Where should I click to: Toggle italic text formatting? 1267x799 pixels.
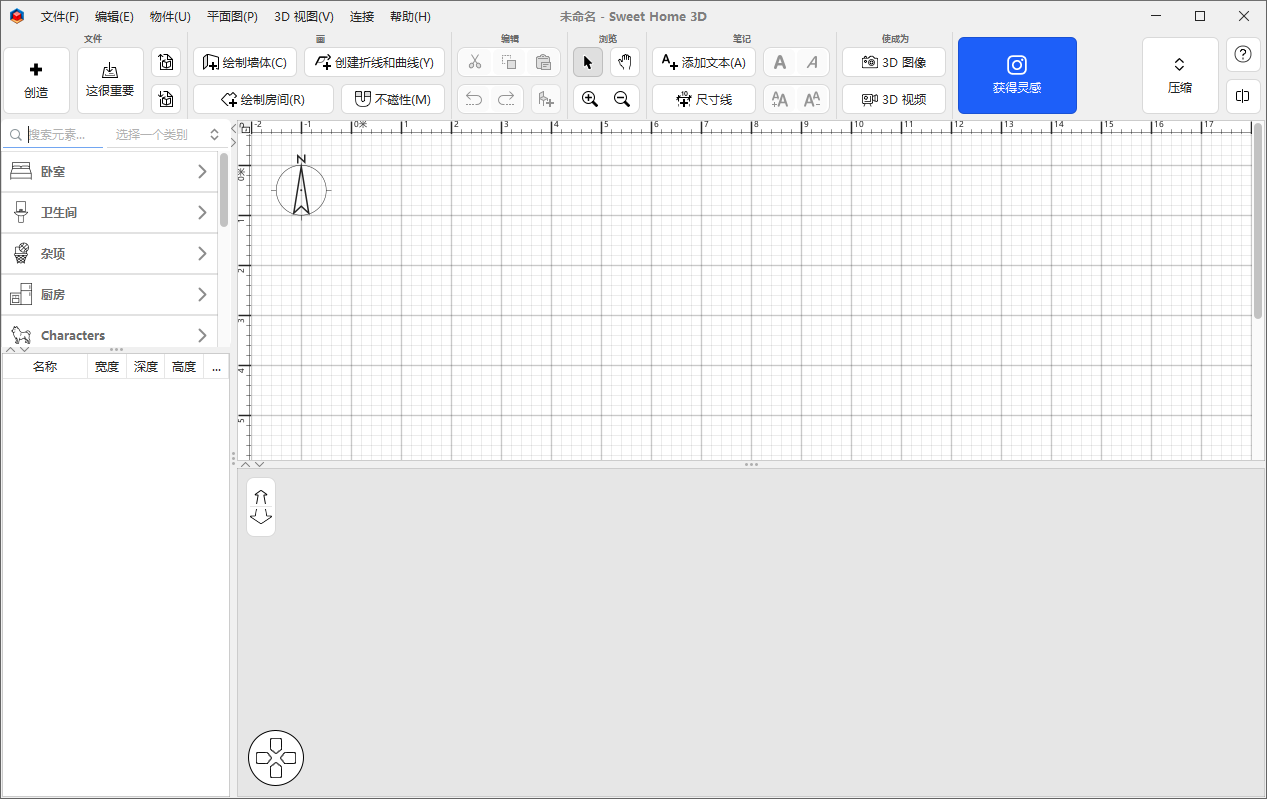point(813,62)
